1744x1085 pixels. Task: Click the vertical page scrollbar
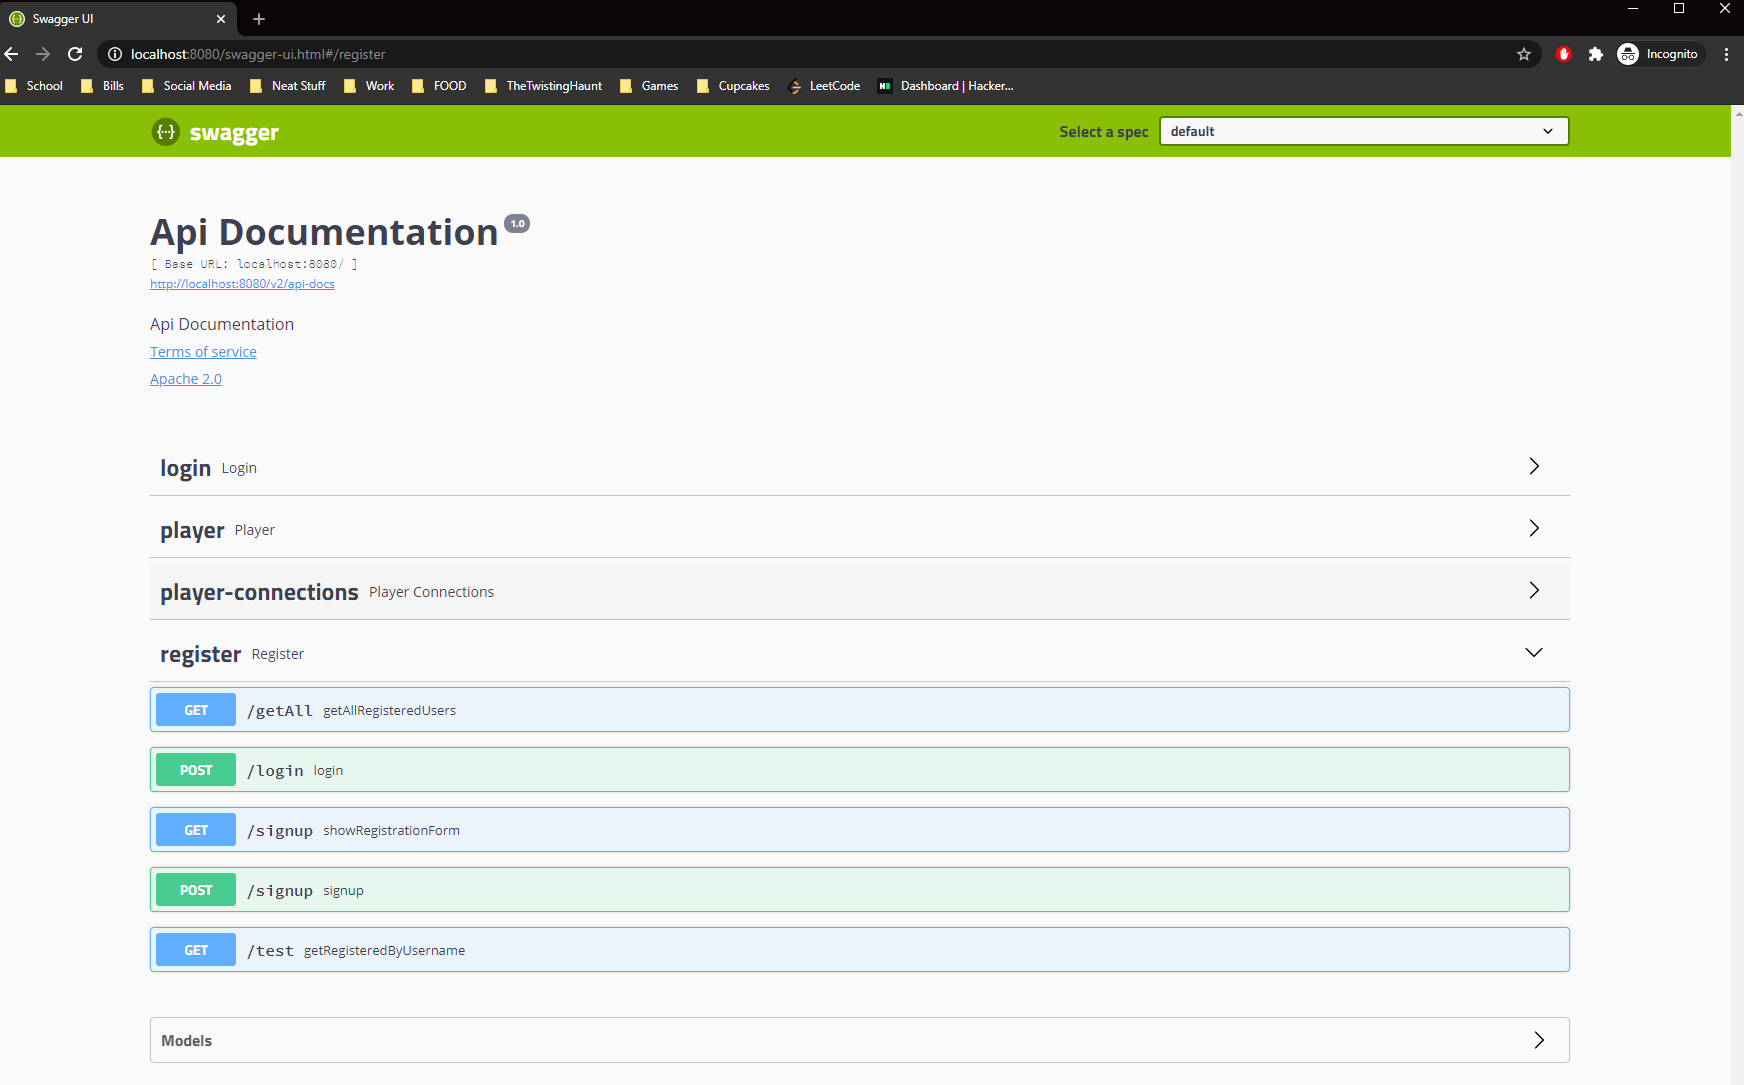tap(1737, 595)
